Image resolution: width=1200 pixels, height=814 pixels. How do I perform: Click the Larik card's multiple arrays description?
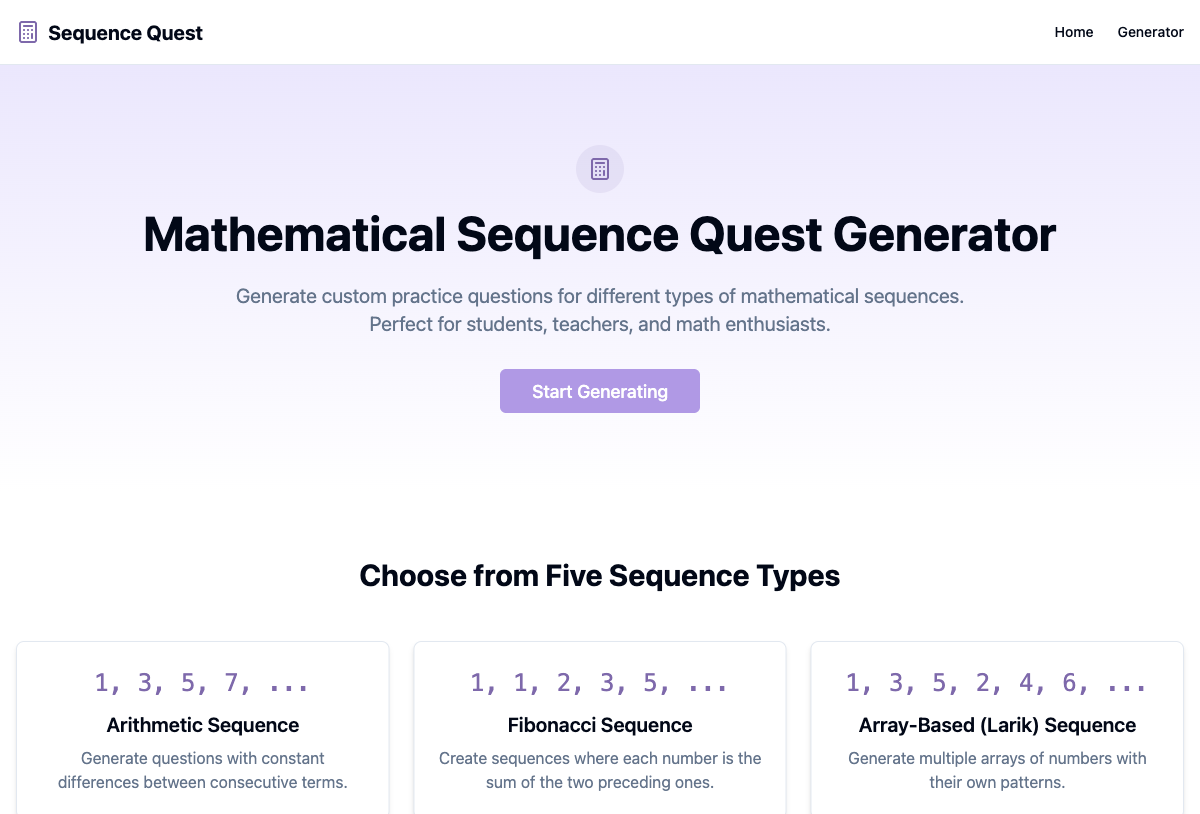point(997,770)
